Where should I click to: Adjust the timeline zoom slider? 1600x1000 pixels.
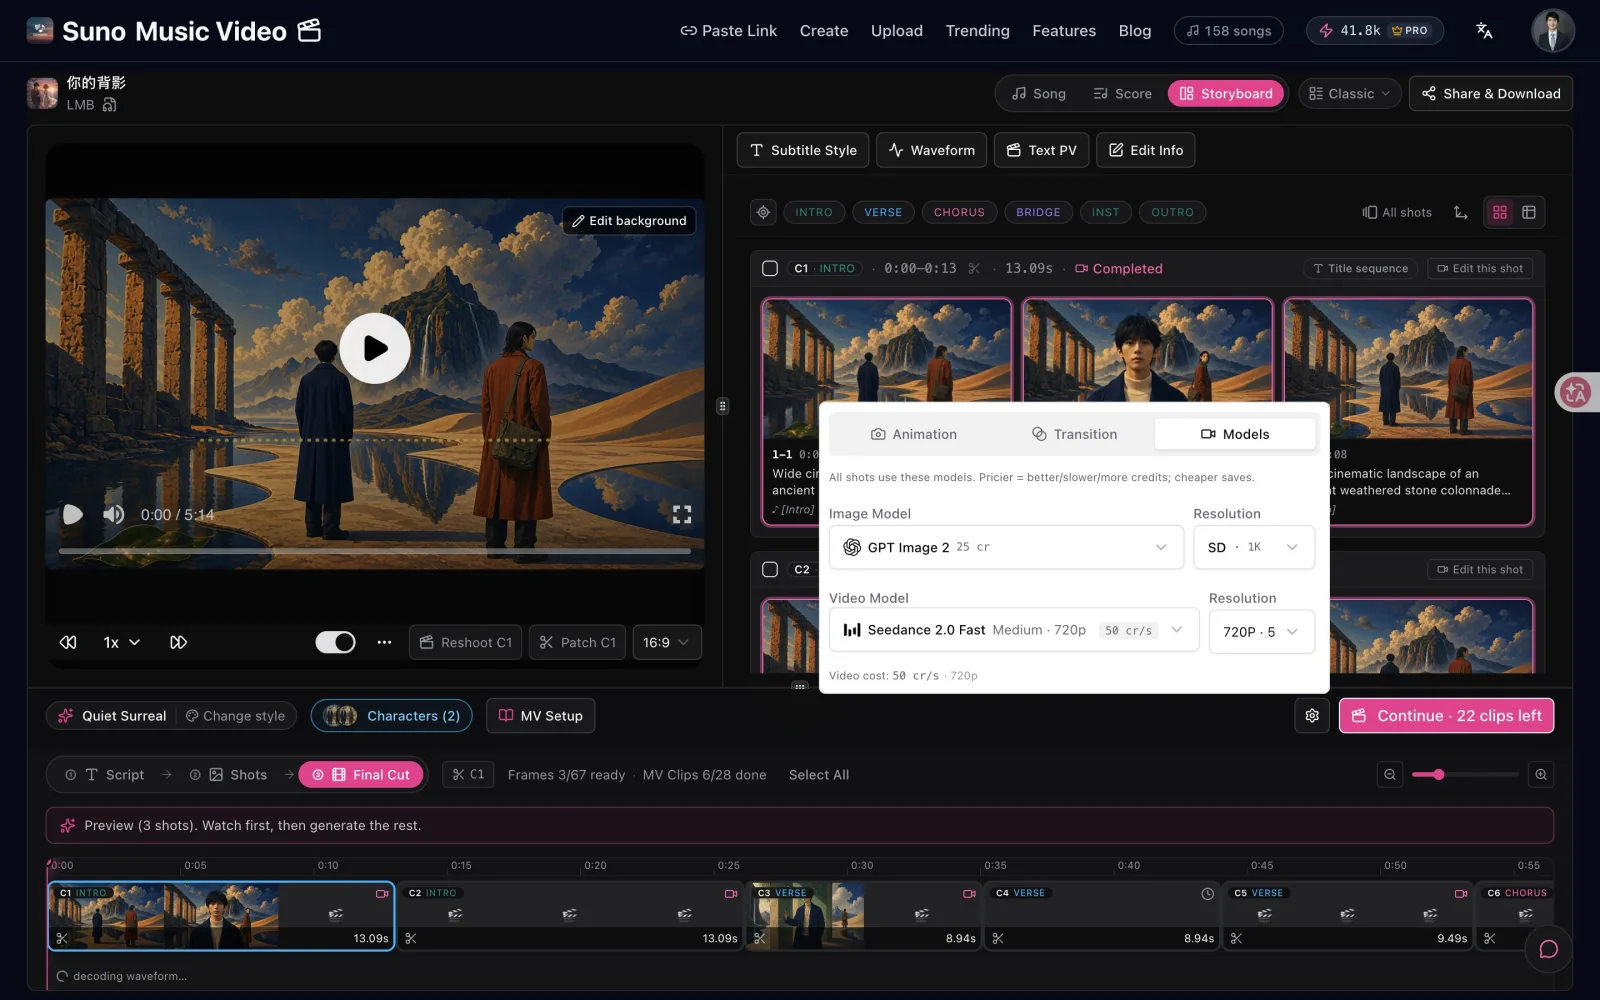[x=1465, y=774]
